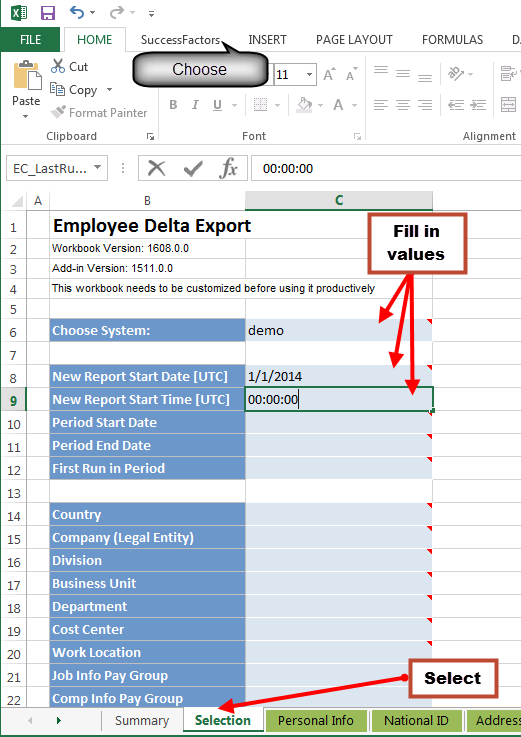Expand the Underline style dropdown
The image size is (521, 737).
234,105
